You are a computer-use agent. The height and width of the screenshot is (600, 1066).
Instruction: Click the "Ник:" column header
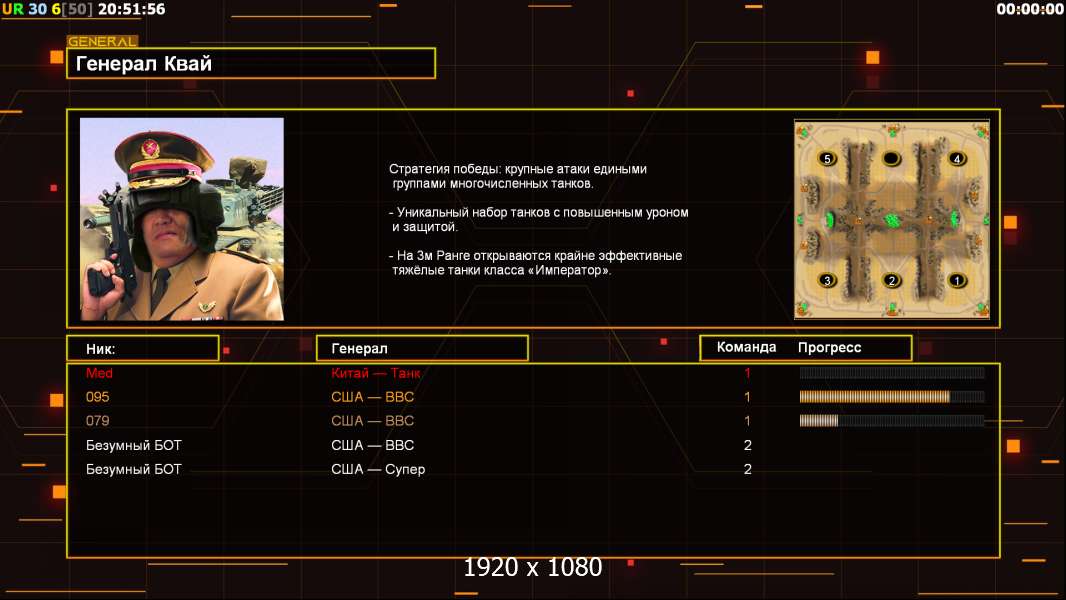pyautogui.click(x=143, y=349)
